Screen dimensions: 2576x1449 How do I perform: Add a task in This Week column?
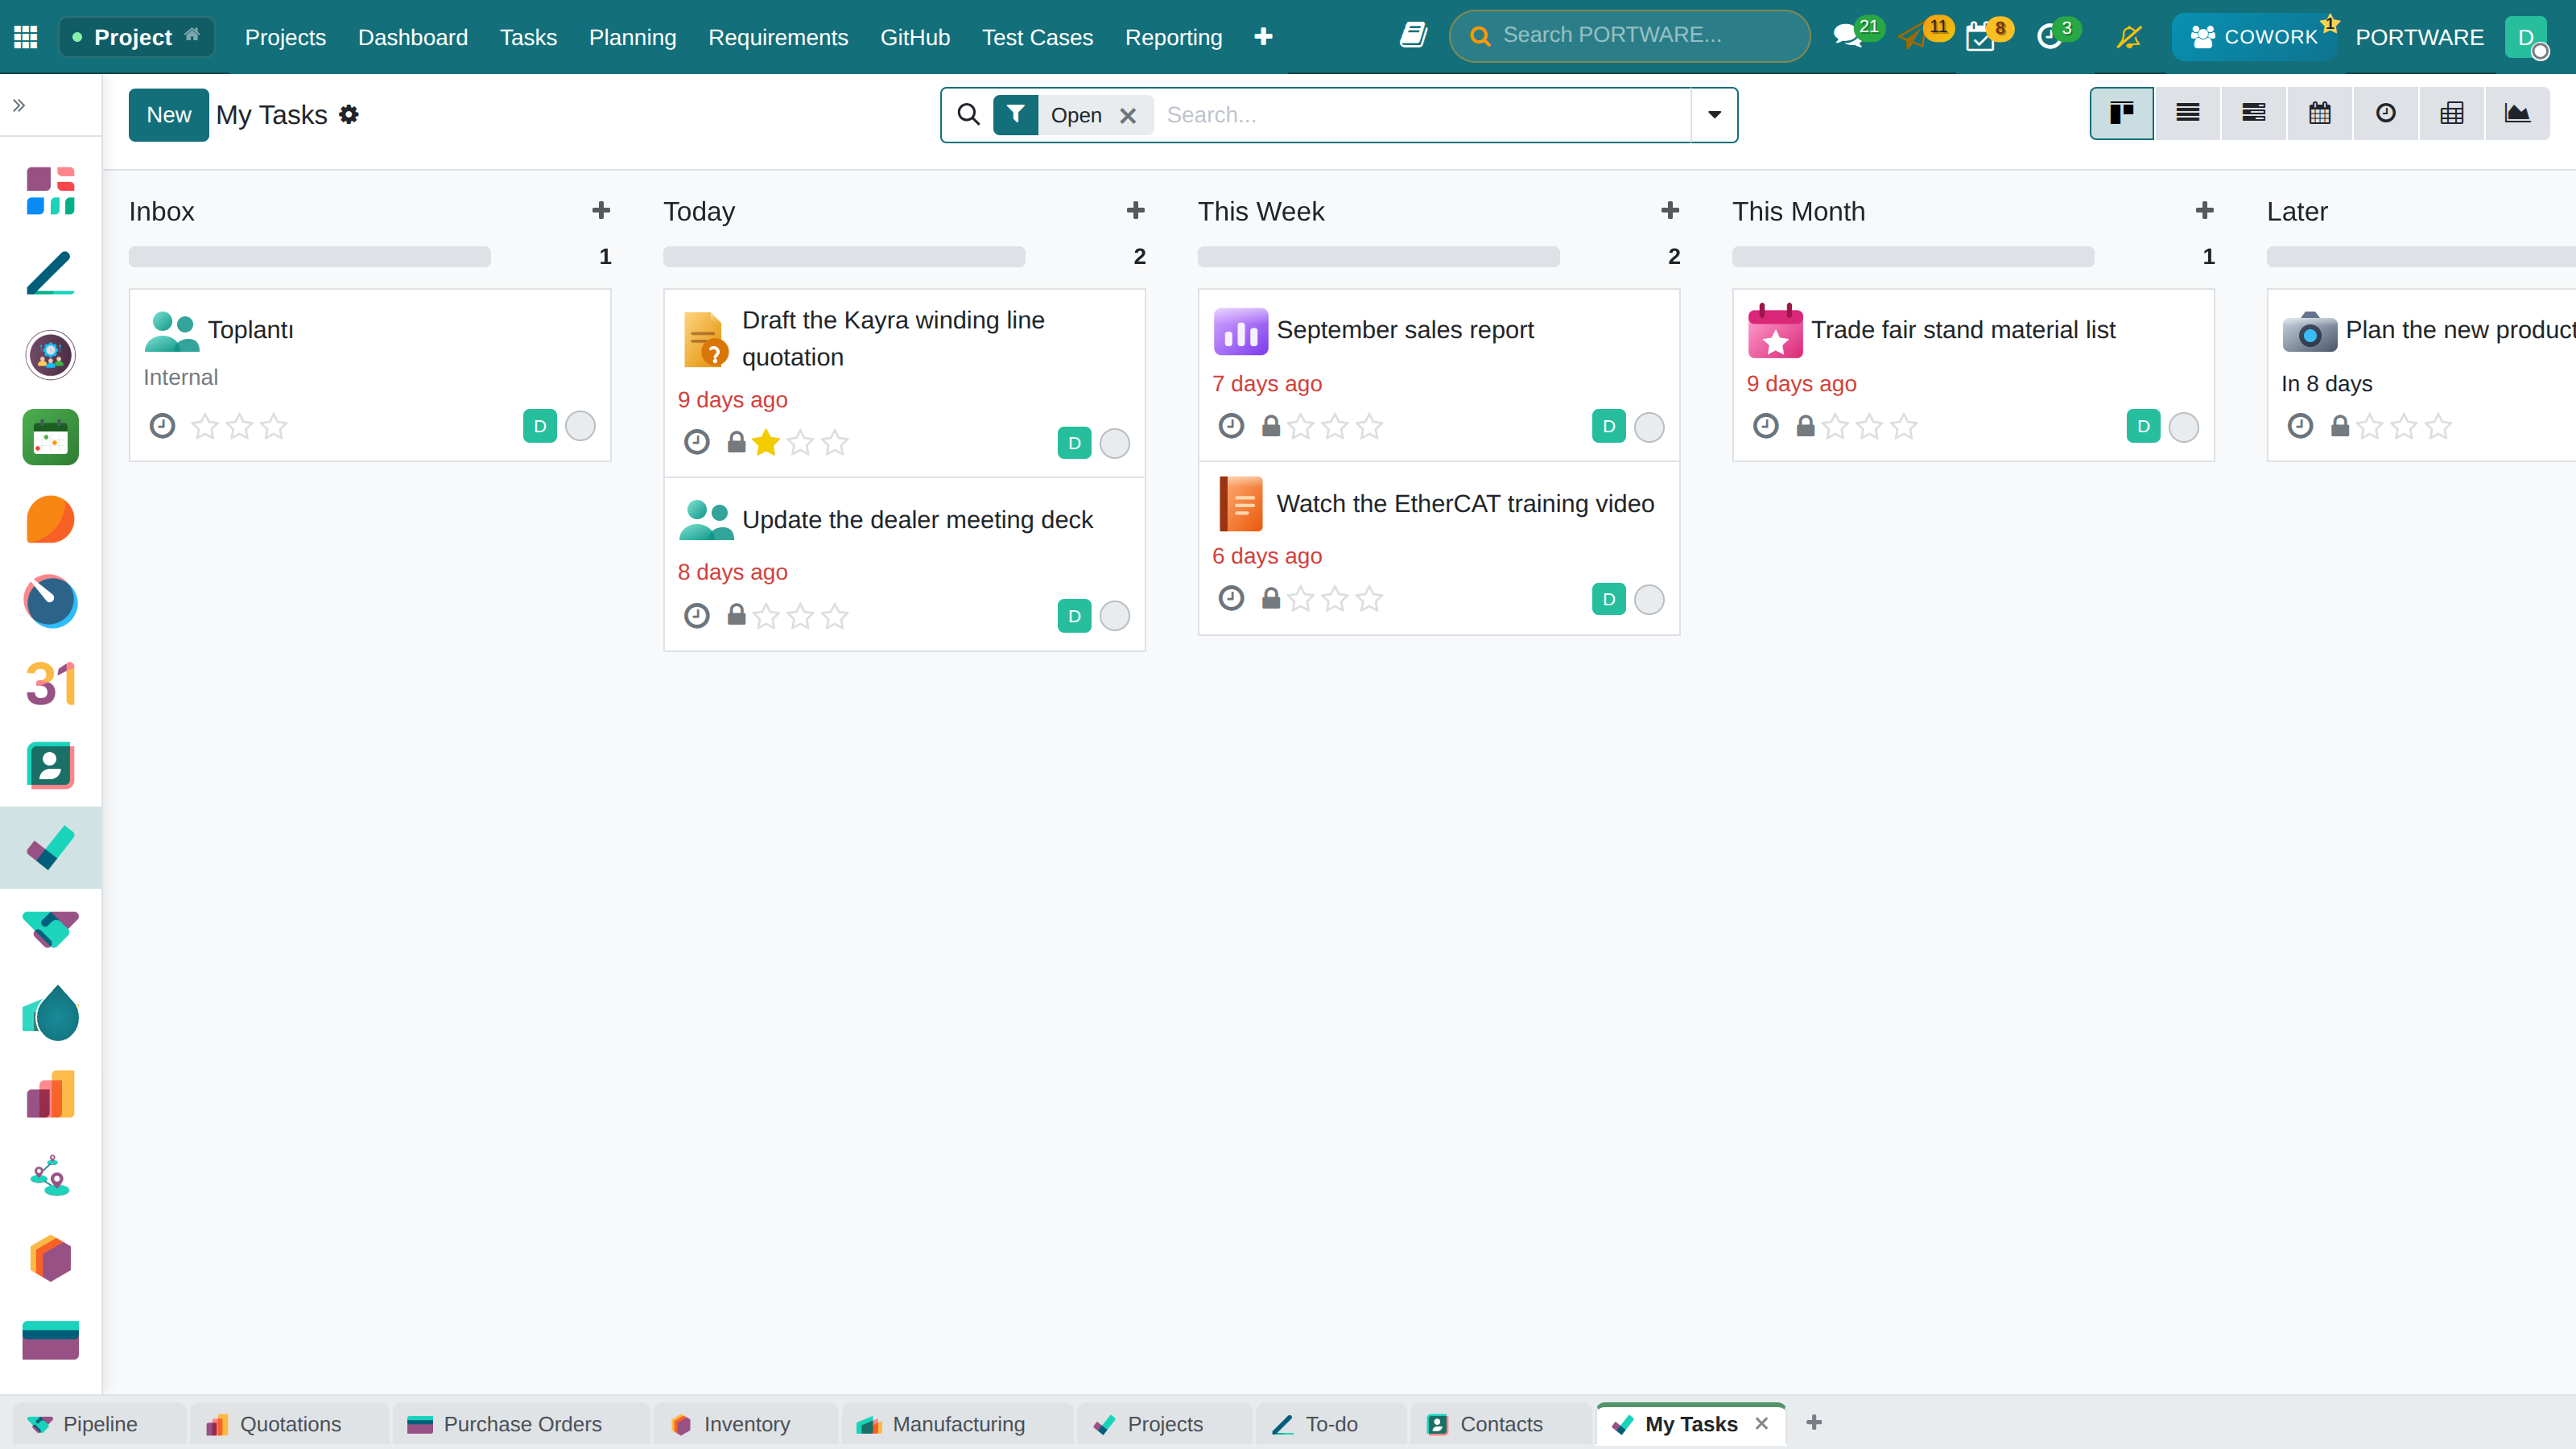click(1670, 211)
